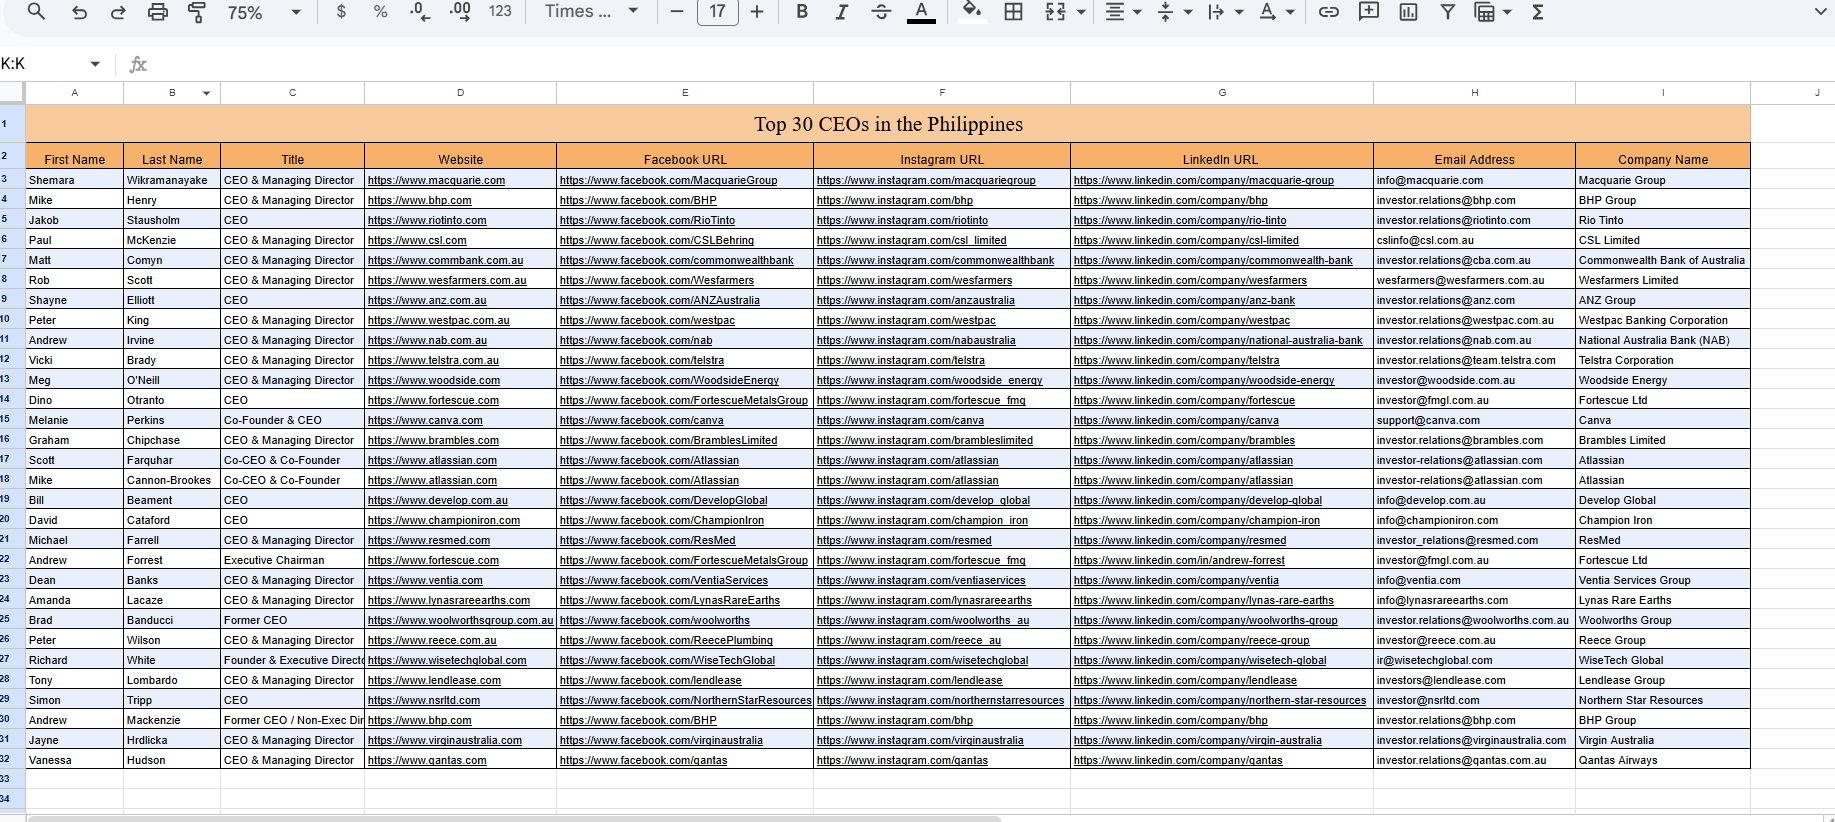Open the borders tool

1013,12
